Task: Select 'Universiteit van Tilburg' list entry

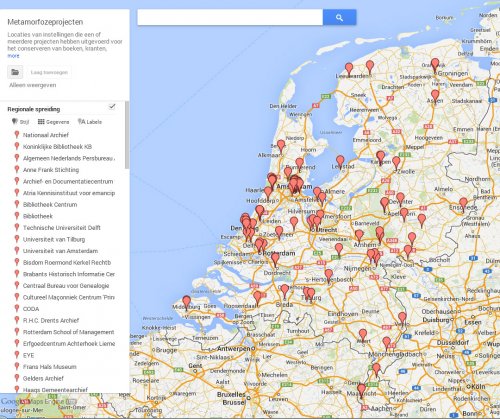Action: [54, 239]
